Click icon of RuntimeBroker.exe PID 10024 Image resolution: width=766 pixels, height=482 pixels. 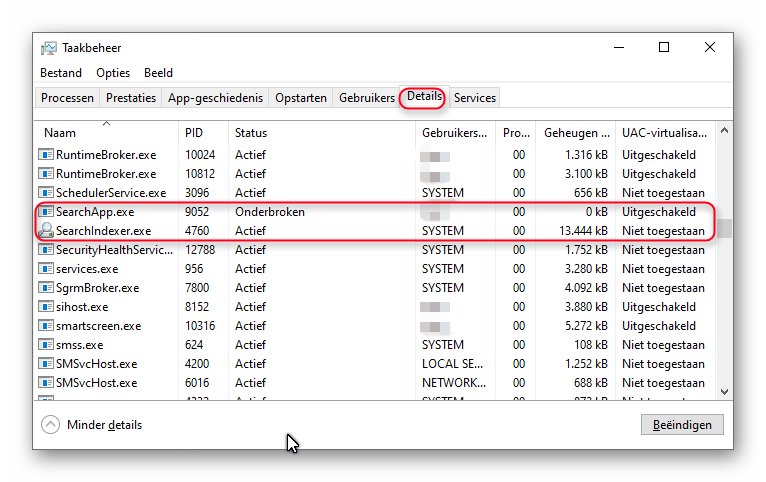coord(46,154)
